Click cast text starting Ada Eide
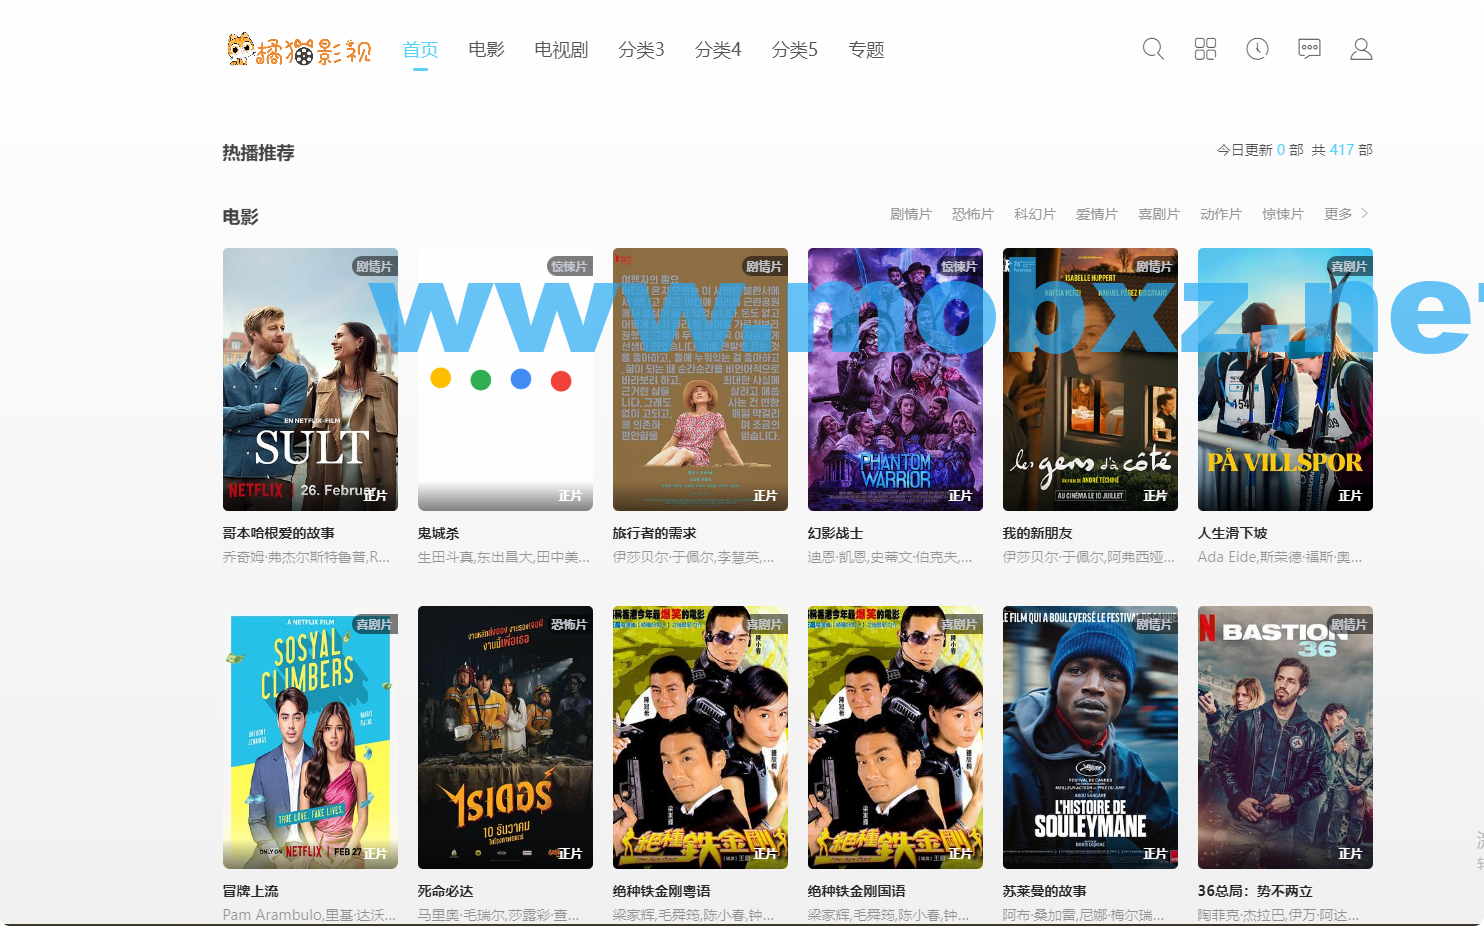 click(x=1280, y=557)
